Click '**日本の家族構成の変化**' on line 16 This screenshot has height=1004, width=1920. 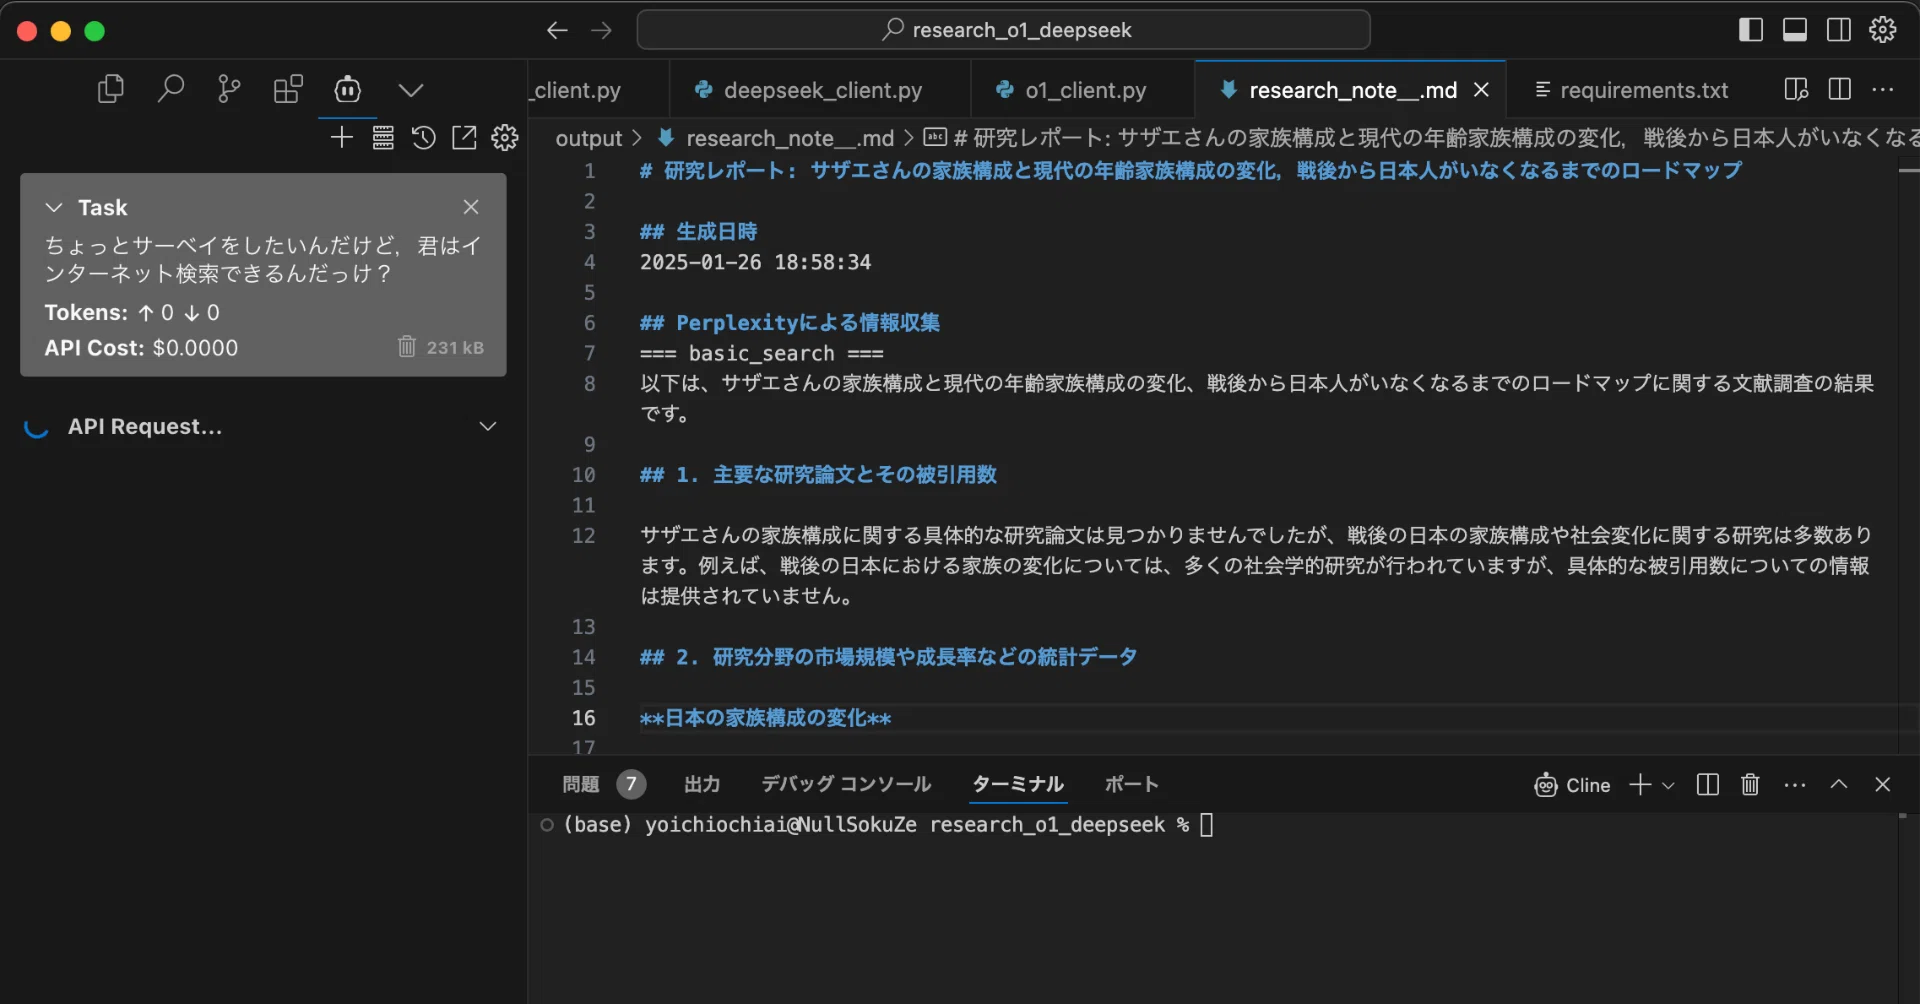tap(765, 718)
